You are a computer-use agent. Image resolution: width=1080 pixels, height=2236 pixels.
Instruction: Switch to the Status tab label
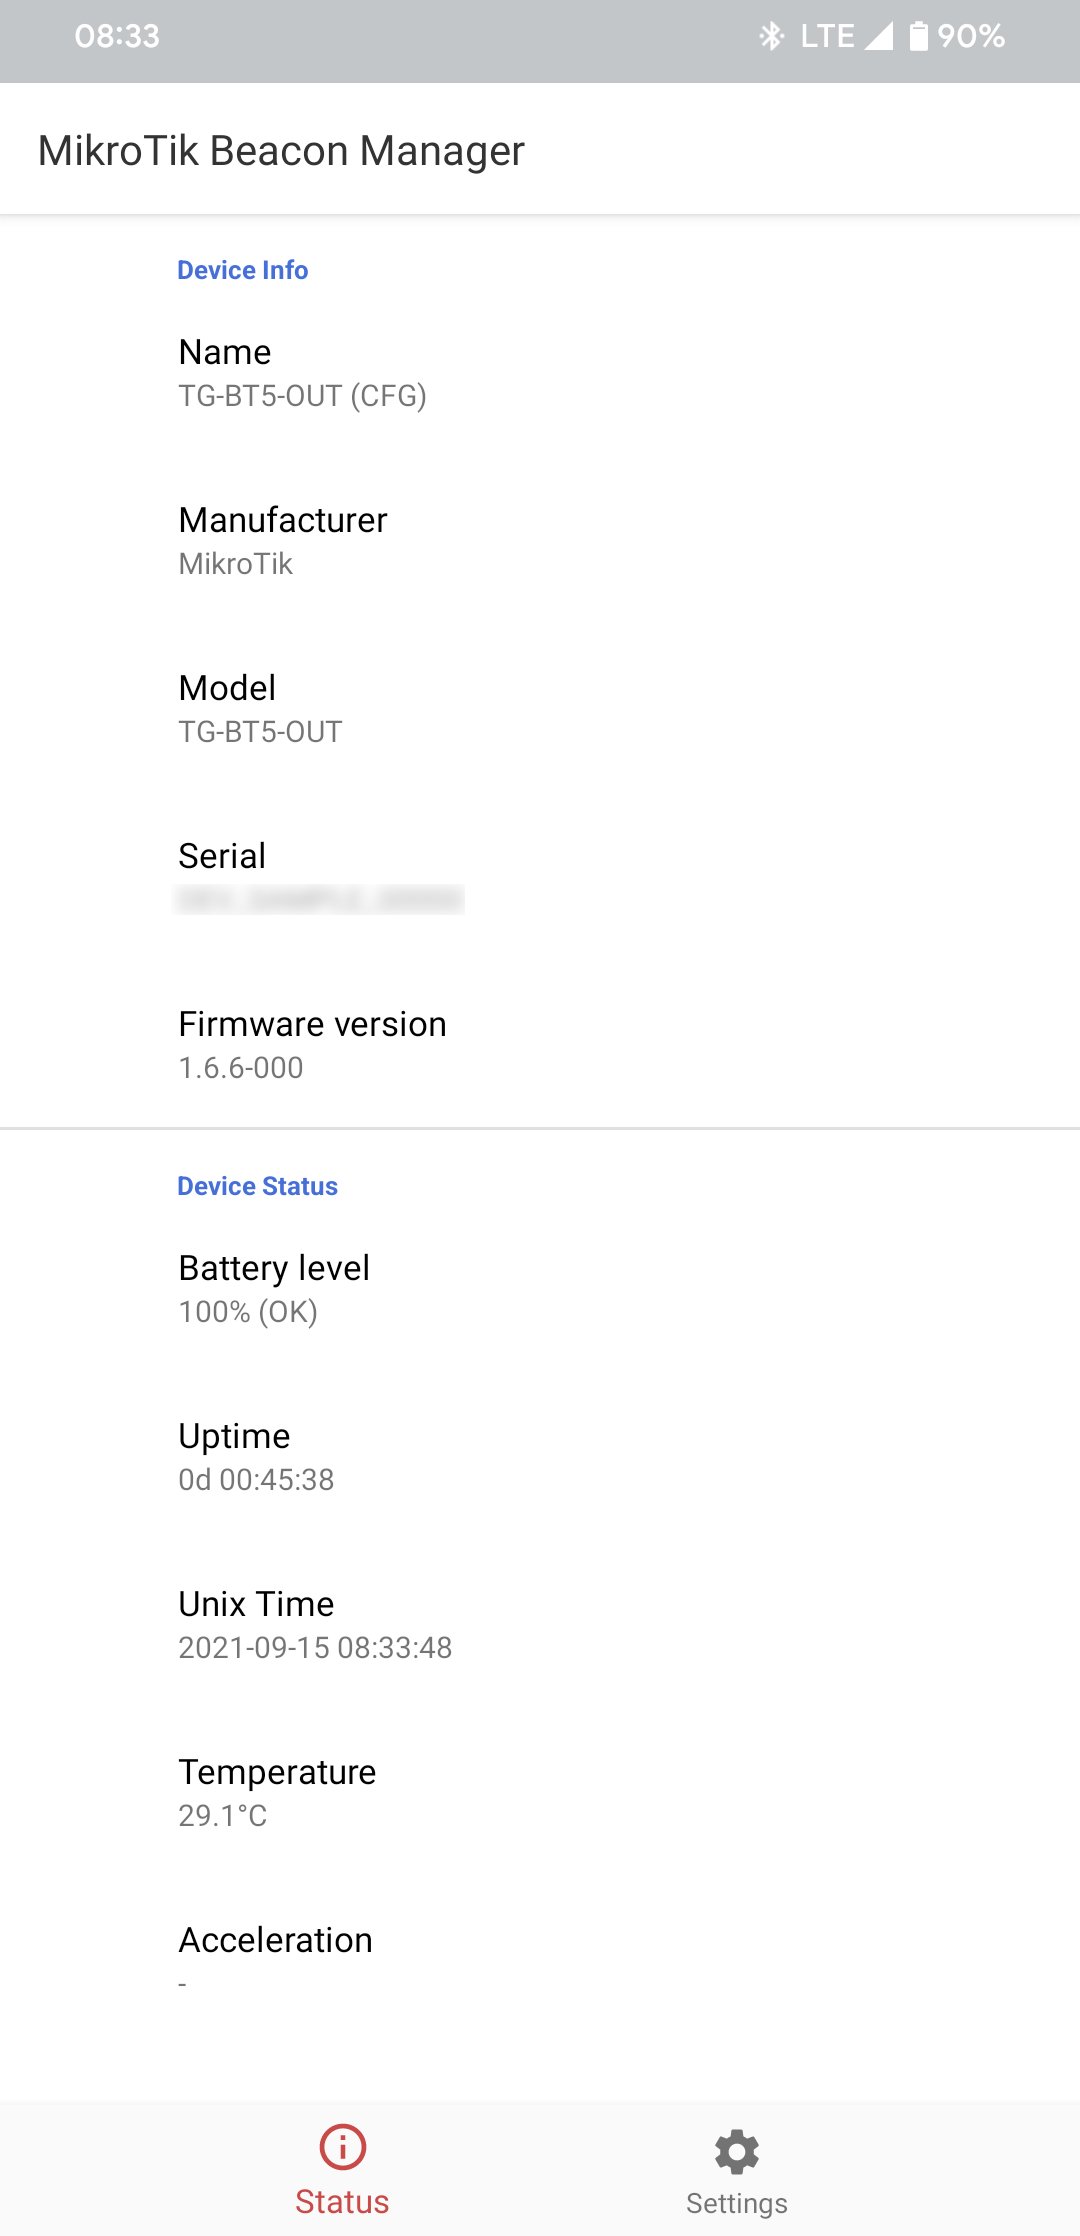(x=342, y=2202)
